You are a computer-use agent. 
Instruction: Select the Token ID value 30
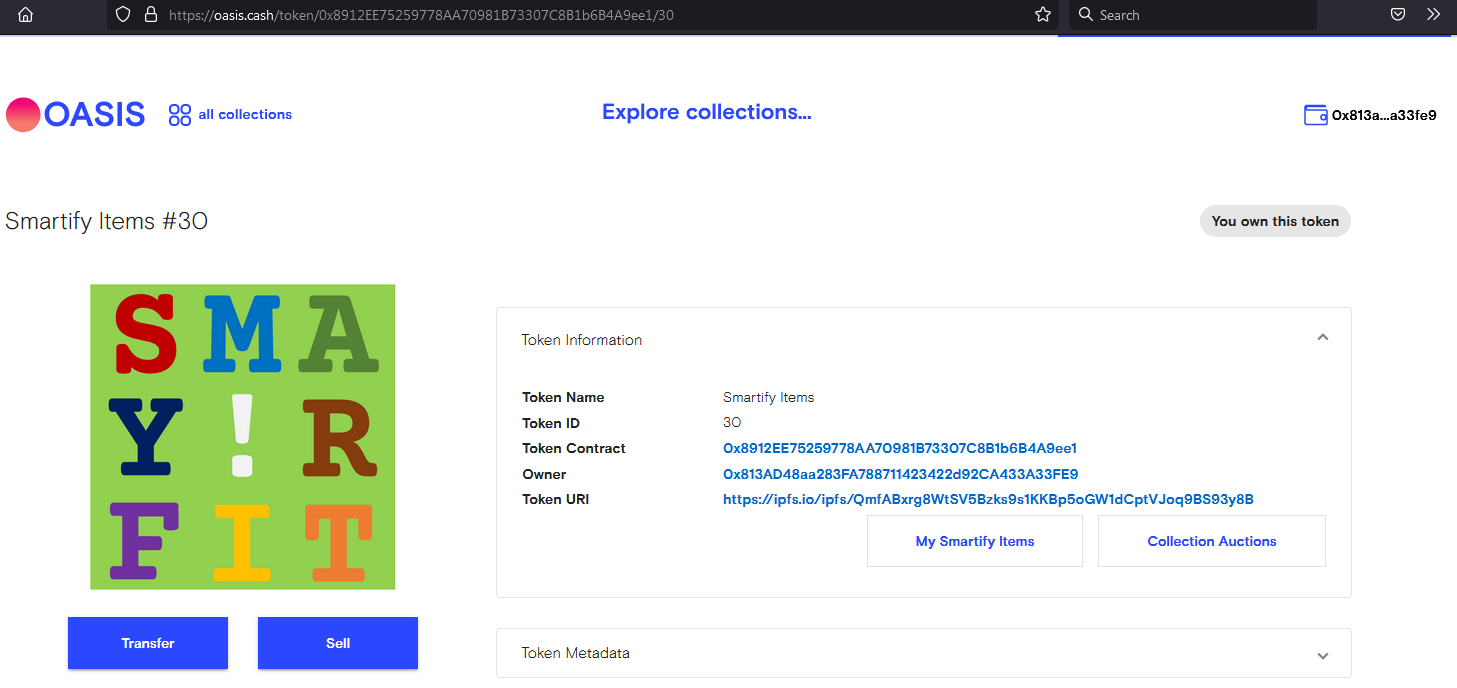pos(732,422)
